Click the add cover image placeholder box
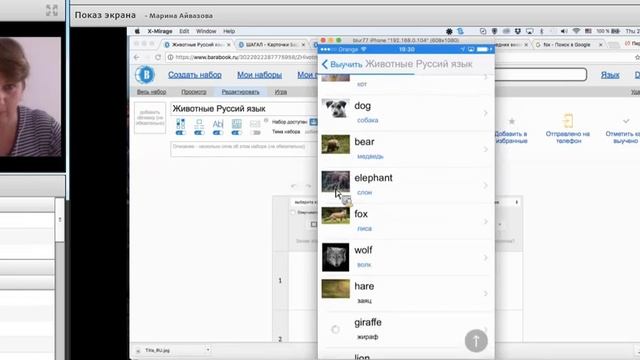This screenshot has width=640, height=360. click(150, 118)
